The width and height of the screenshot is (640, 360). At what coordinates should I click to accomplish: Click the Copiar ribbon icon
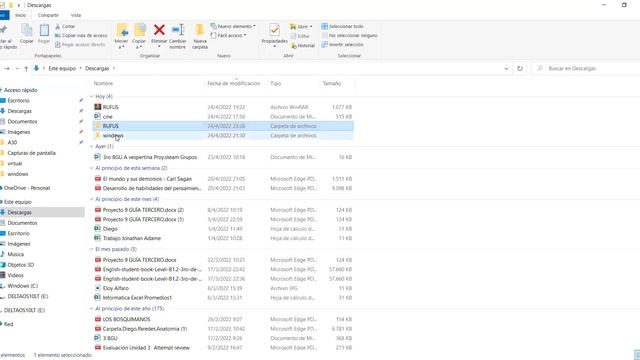point(27,33)
